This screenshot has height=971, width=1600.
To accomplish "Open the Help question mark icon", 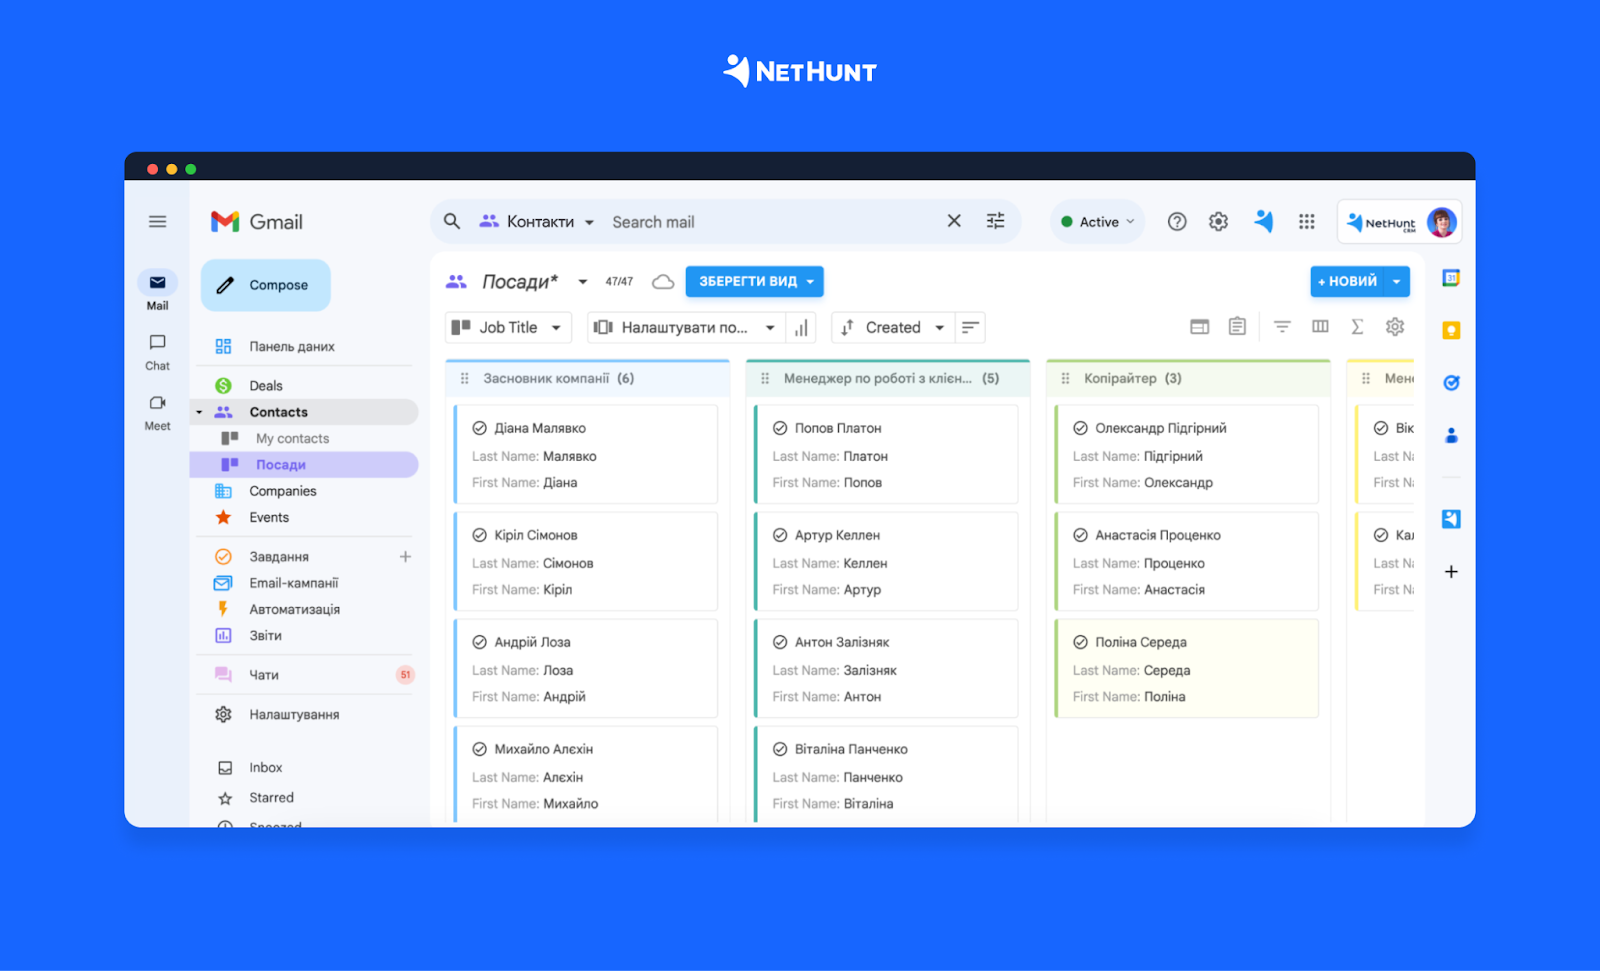I will click(x=1177, y=222).
